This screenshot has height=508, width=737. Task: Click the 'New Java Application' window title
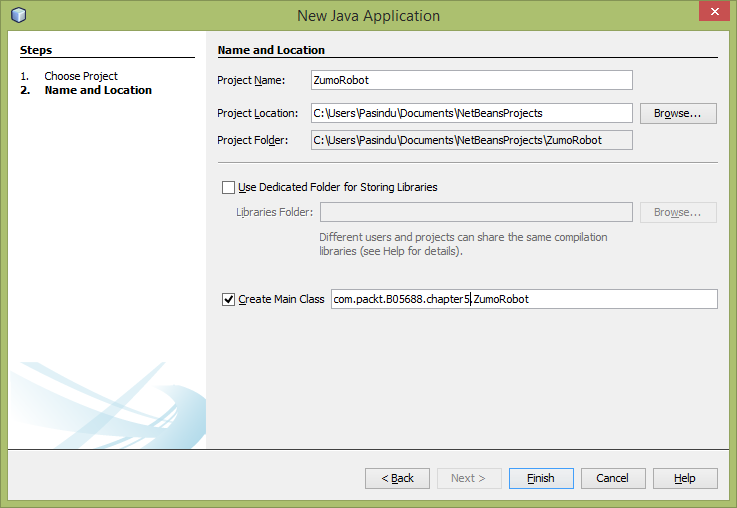click(368, 16)
